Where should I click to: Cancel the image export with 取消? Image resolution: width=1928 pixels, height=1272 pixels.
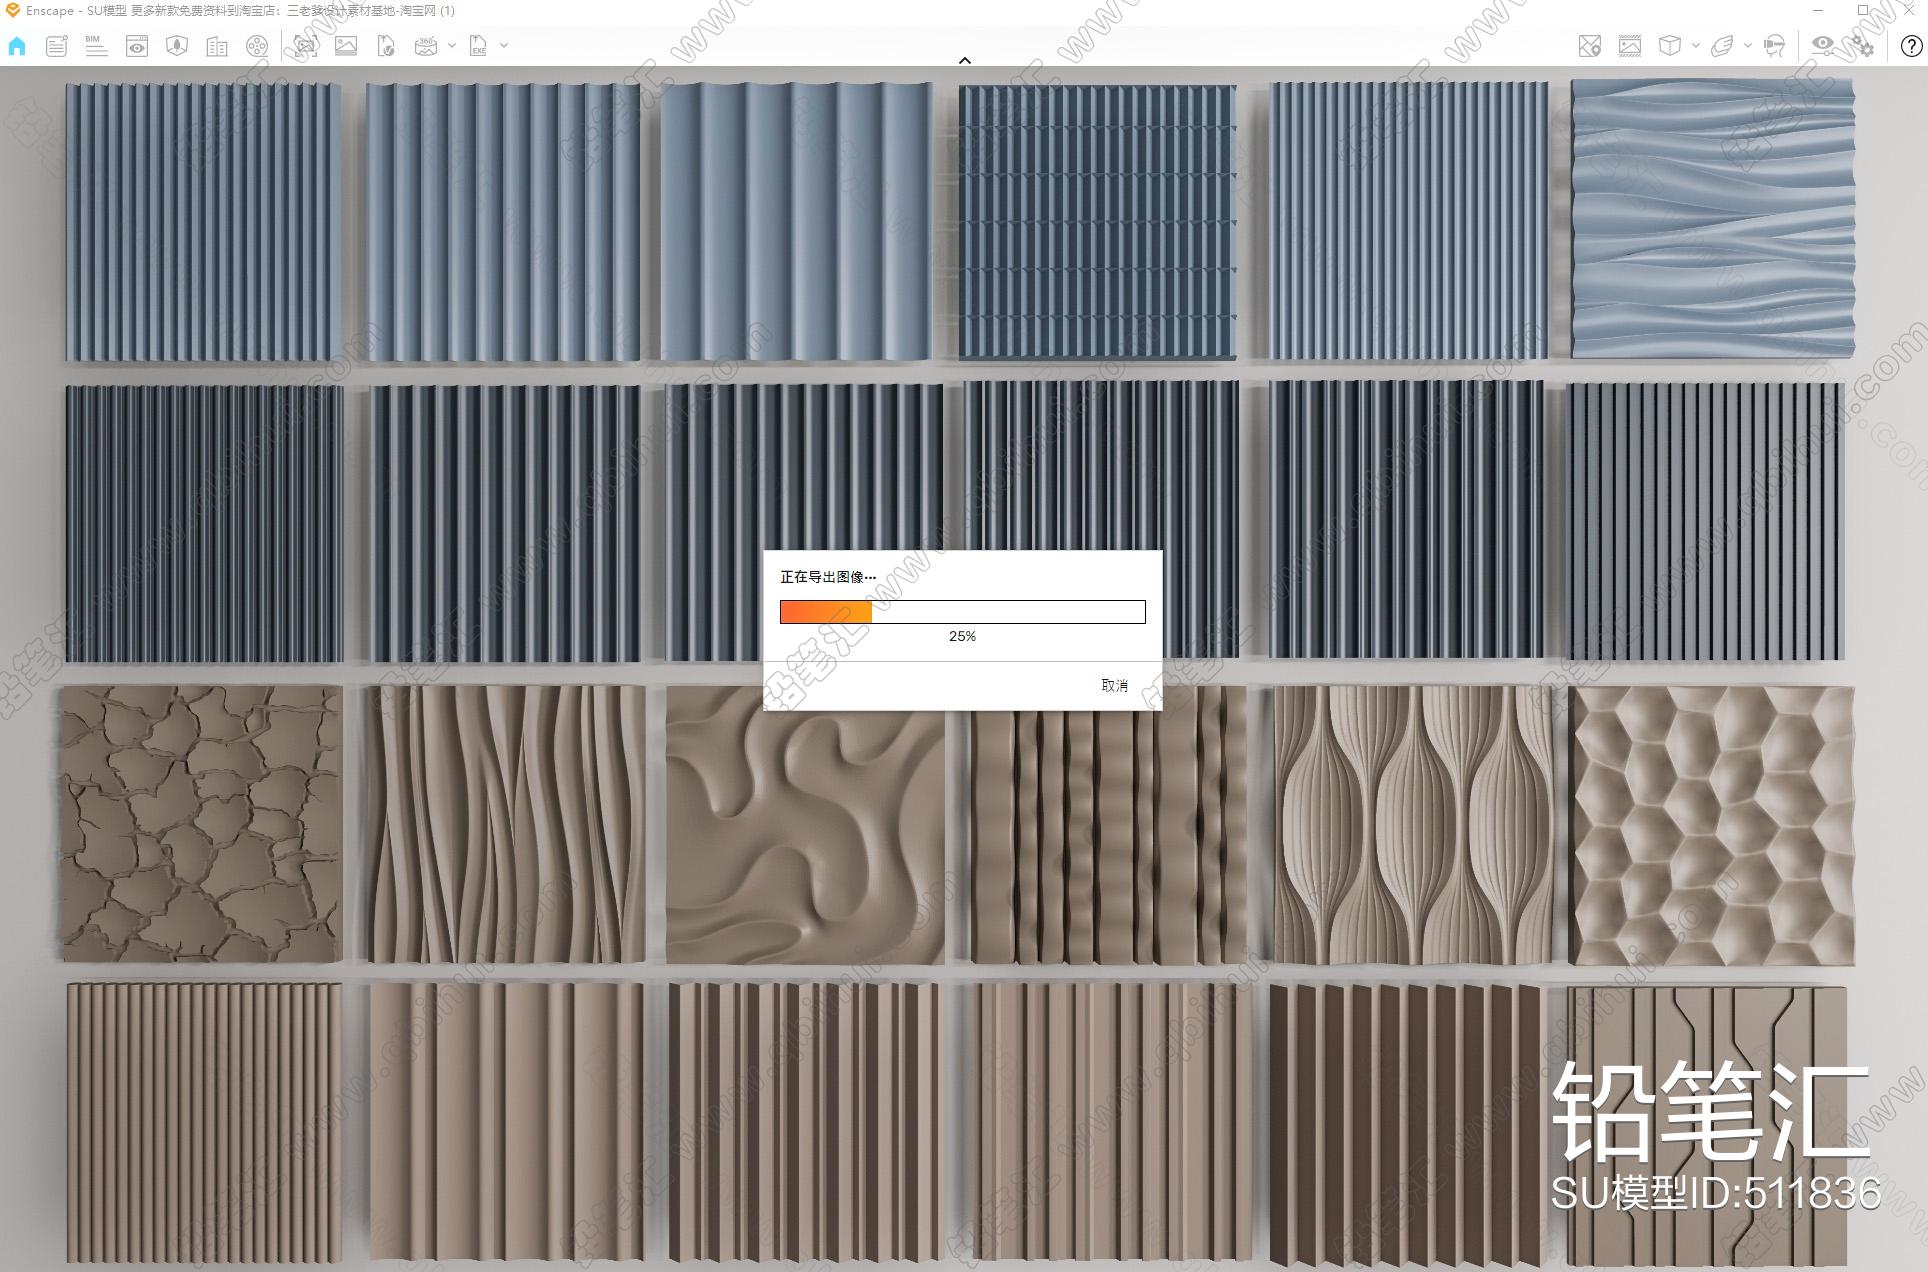1114,685
